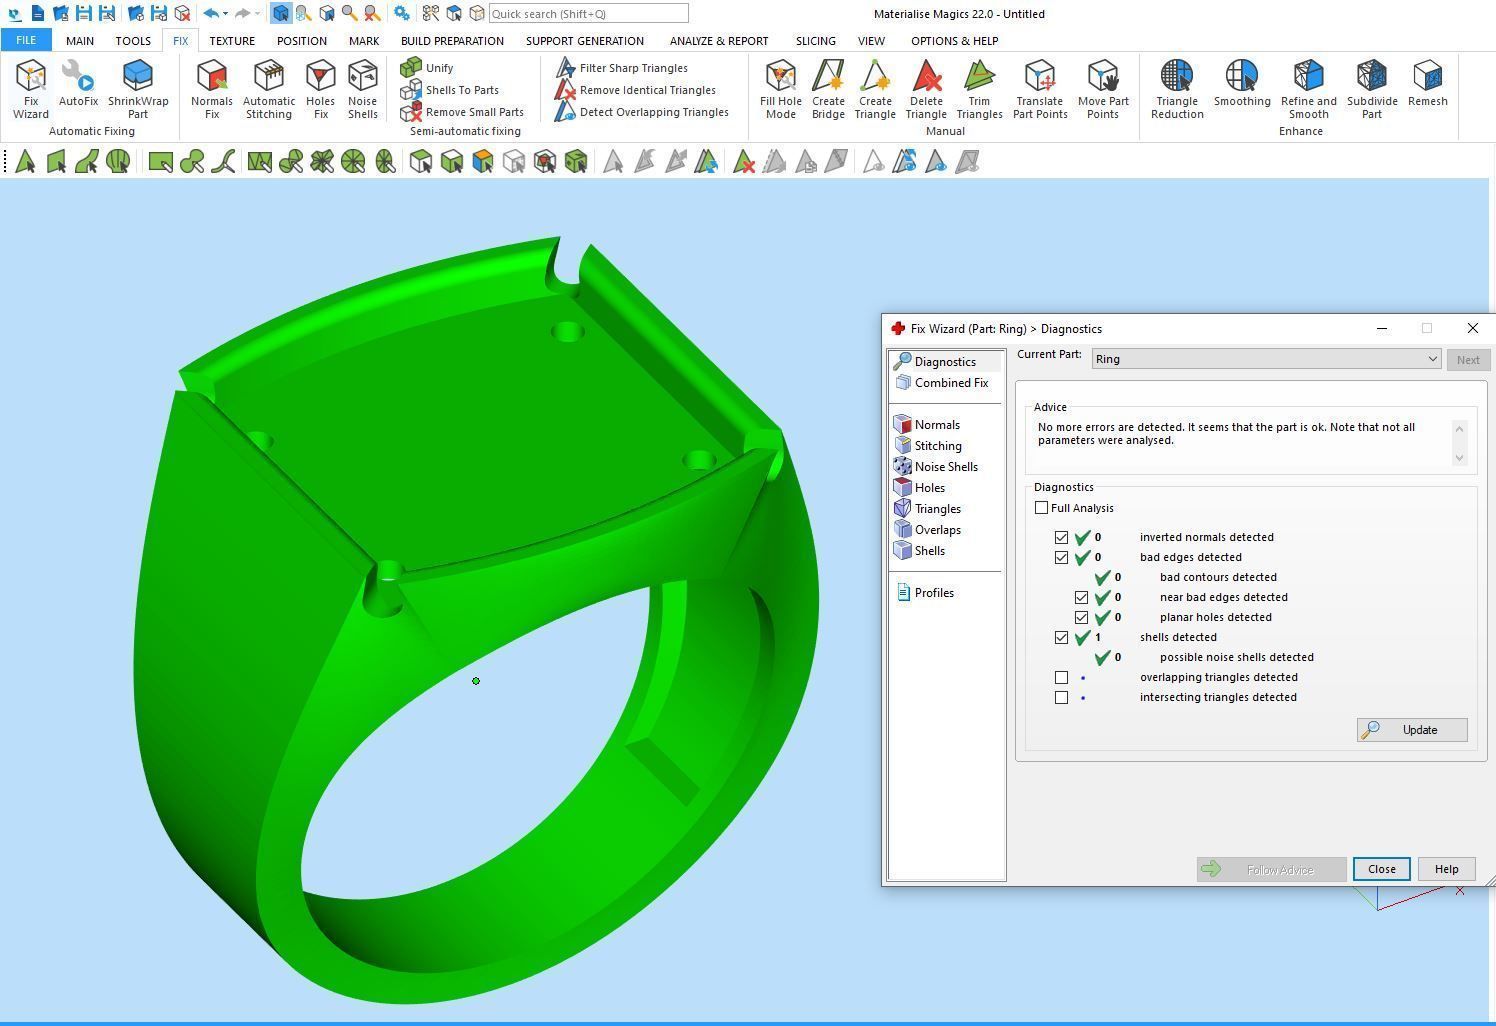
Task: Open the ANALYZE & REPORT tab
Action: (719, 41)
